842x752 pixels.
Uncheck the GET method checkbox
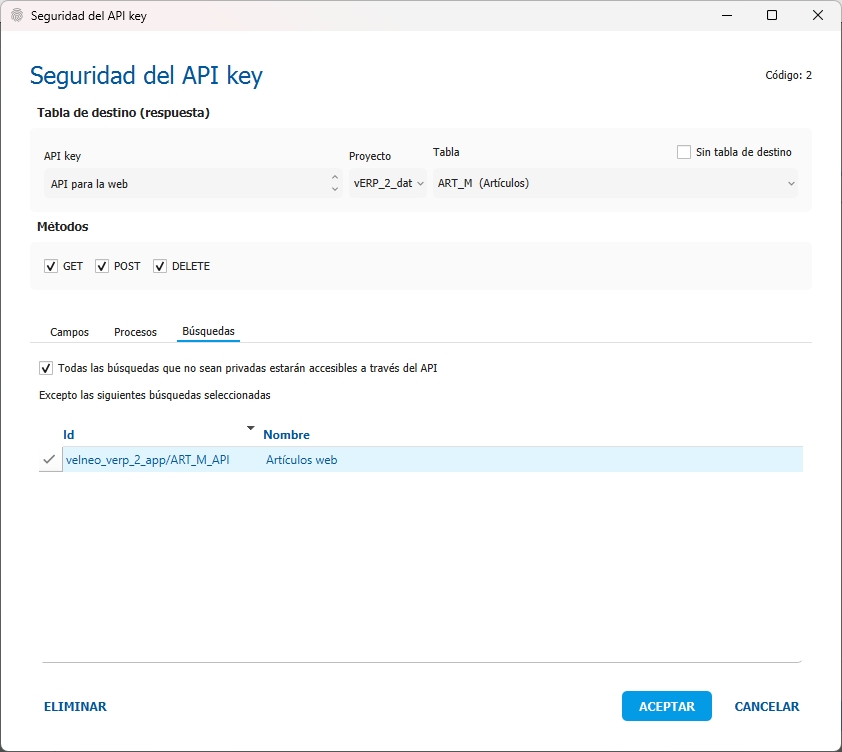51,267
